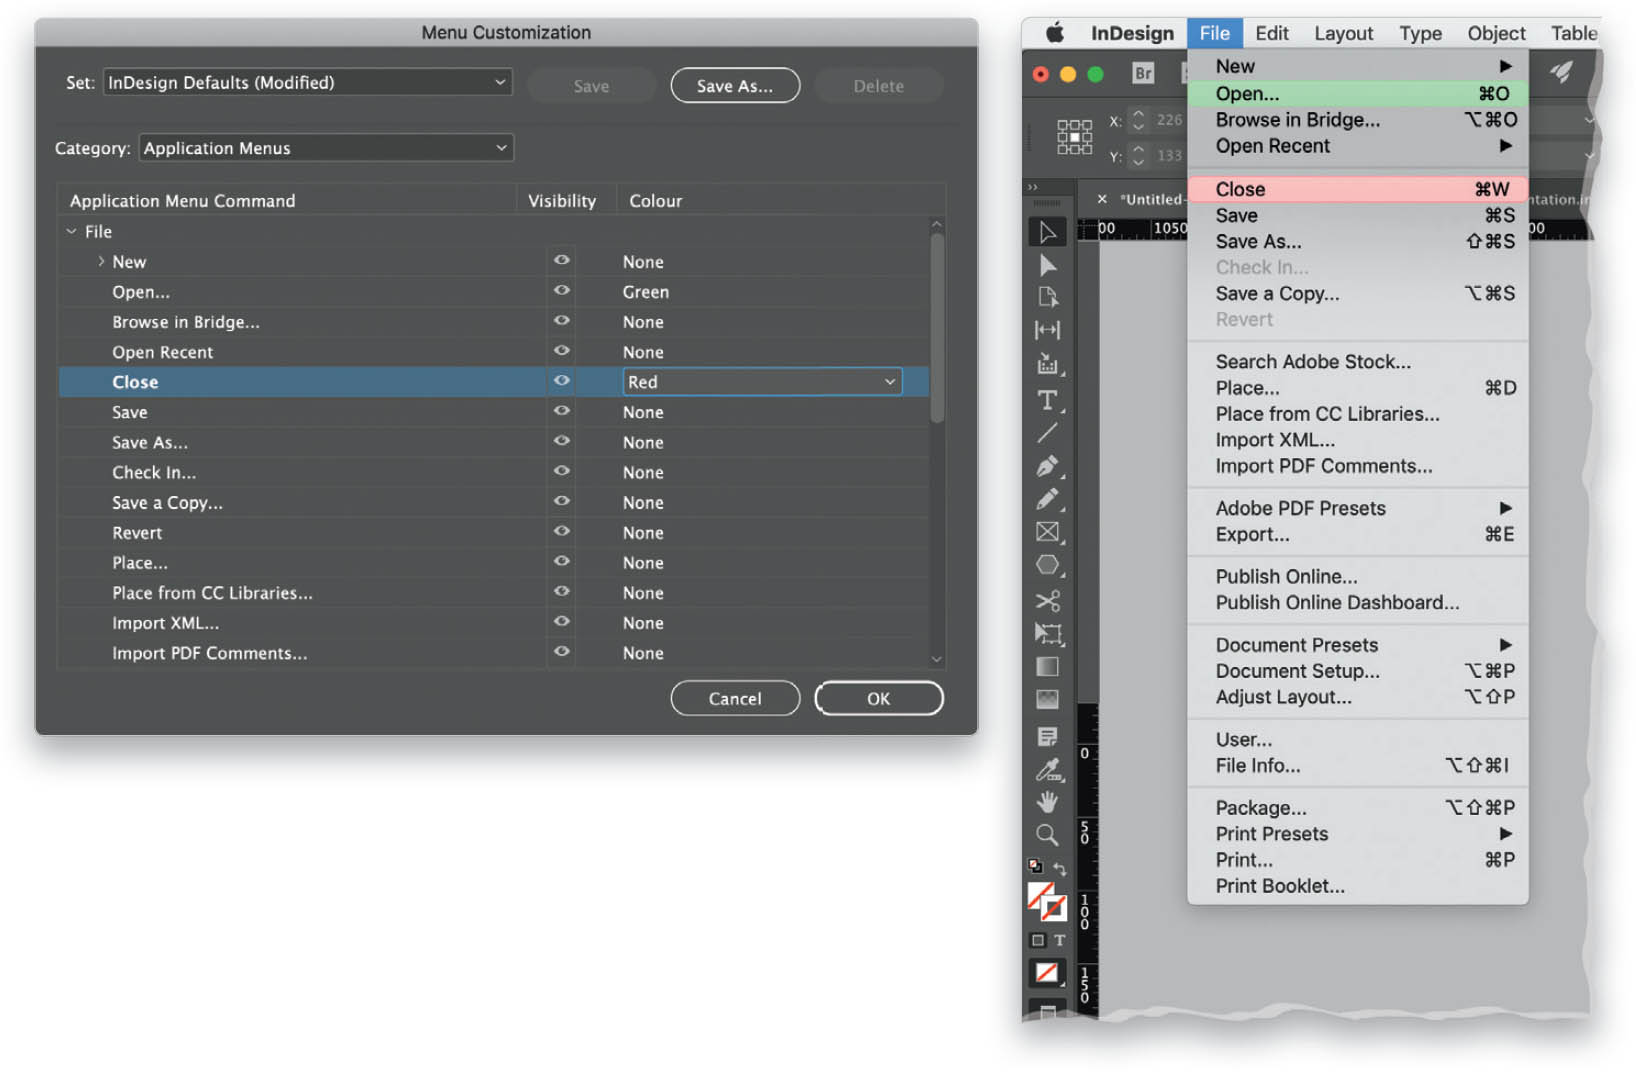
Task: Click the File menu in menu bar
Action: click(1214, 33)
